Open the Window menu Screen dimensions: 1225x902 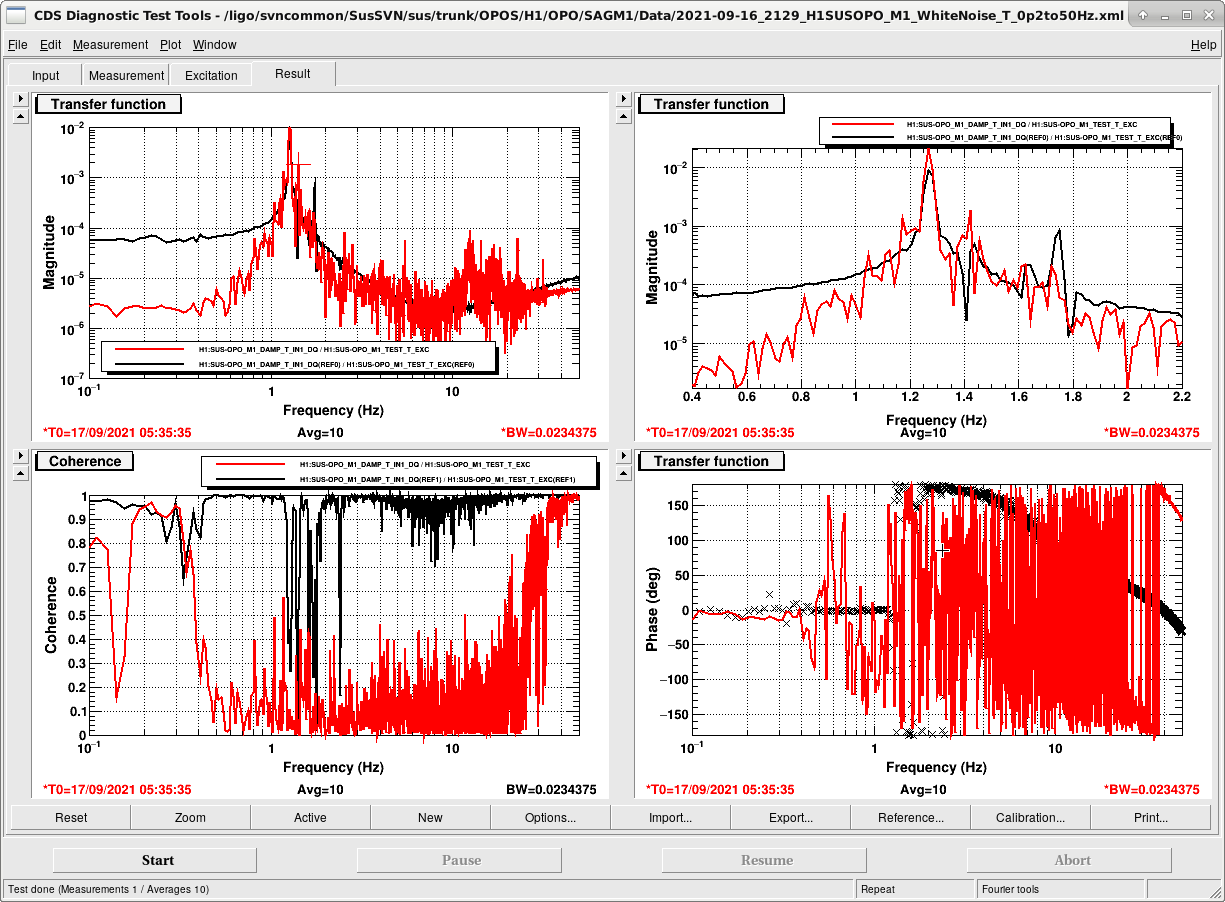[x=215, y=45]
